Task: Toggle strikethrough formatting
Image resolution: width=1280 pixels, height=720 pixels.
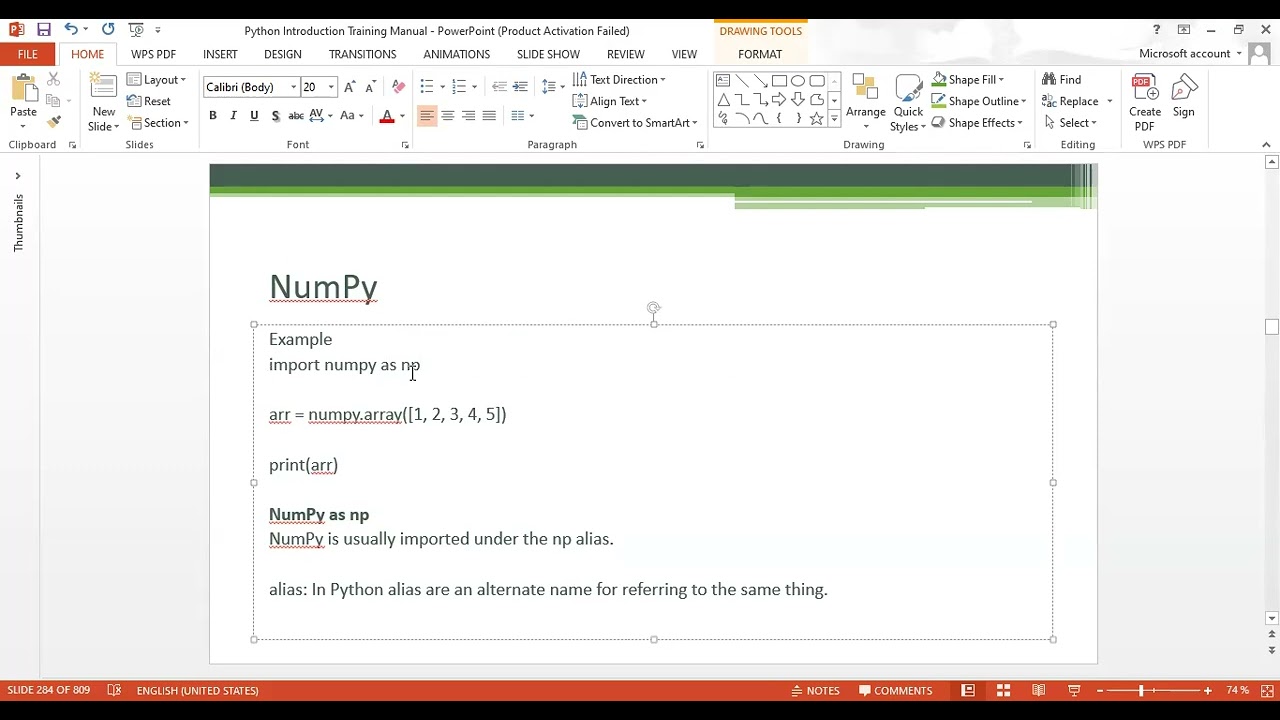Action: point(296,116)
